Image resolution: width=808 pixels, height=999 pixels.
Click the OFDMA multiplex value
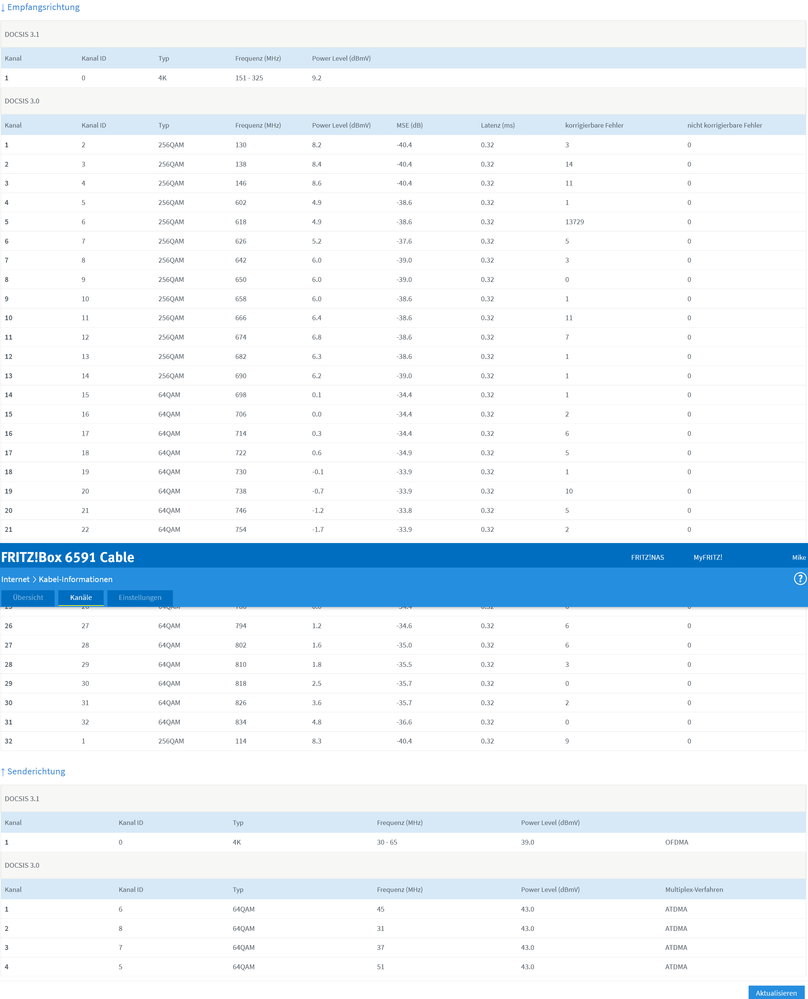(x=676, y=842)
